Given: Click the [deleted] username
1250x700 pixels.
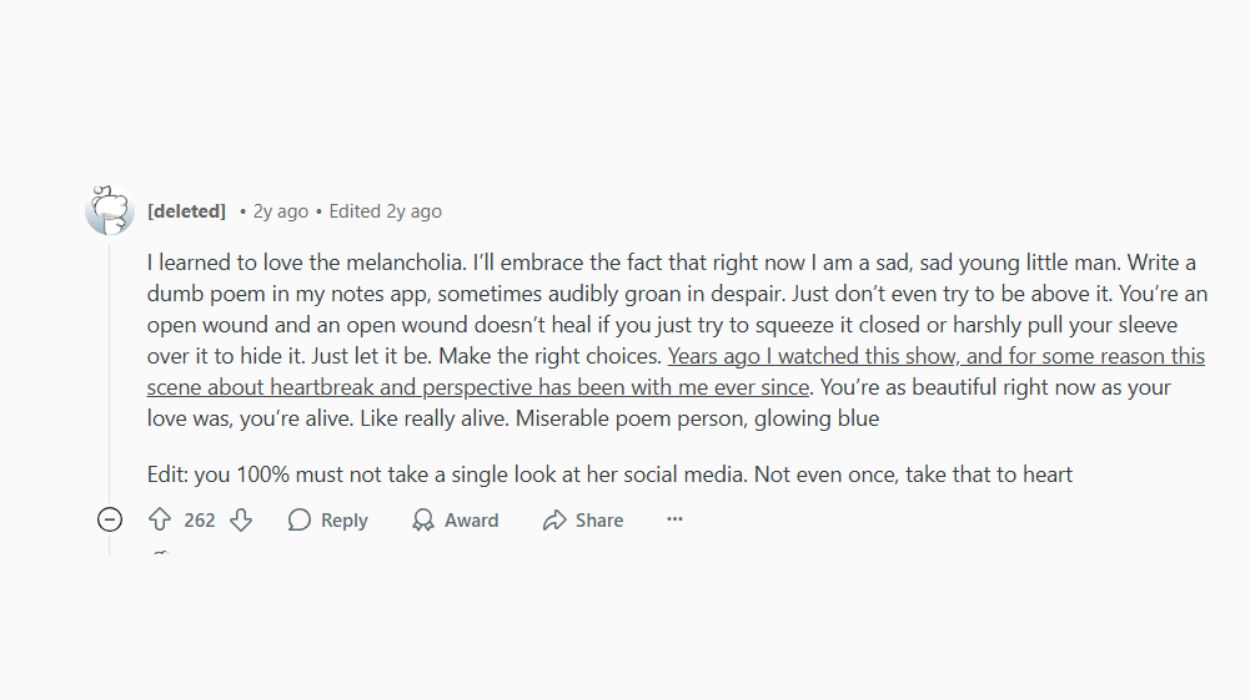Looking at the screenshot, I should click(186, 211).
